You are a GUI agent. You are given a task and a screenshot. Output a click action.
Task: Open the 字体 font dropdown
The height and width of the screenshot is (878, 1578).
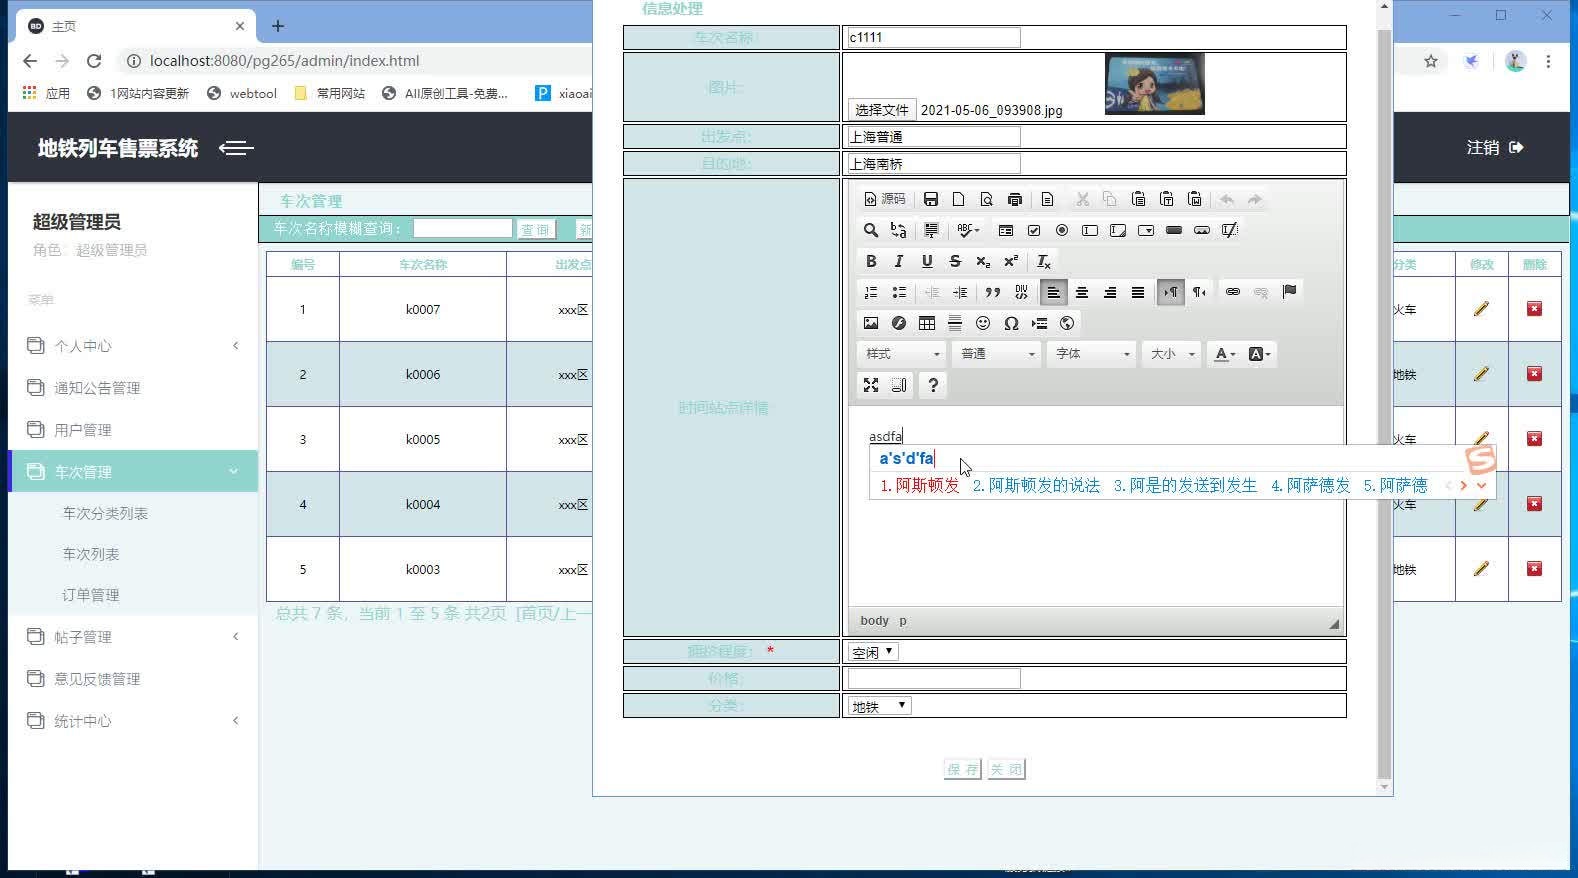[1091, 354]
